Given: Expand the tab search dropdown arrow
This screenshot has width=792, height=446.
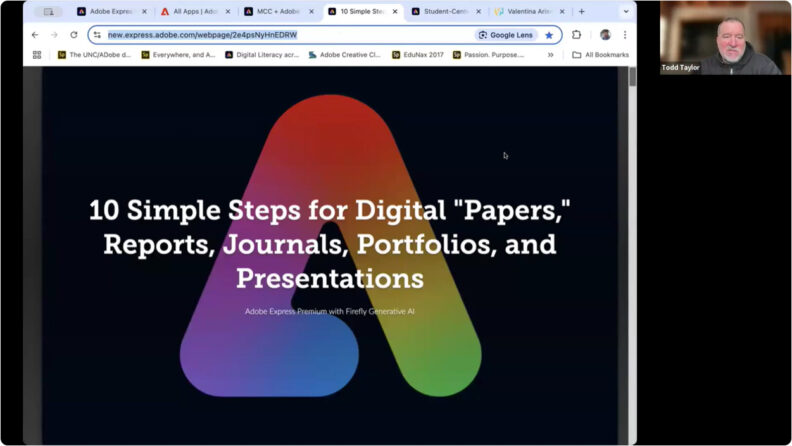Looking at the screenshot, I should tap(626, 11).
